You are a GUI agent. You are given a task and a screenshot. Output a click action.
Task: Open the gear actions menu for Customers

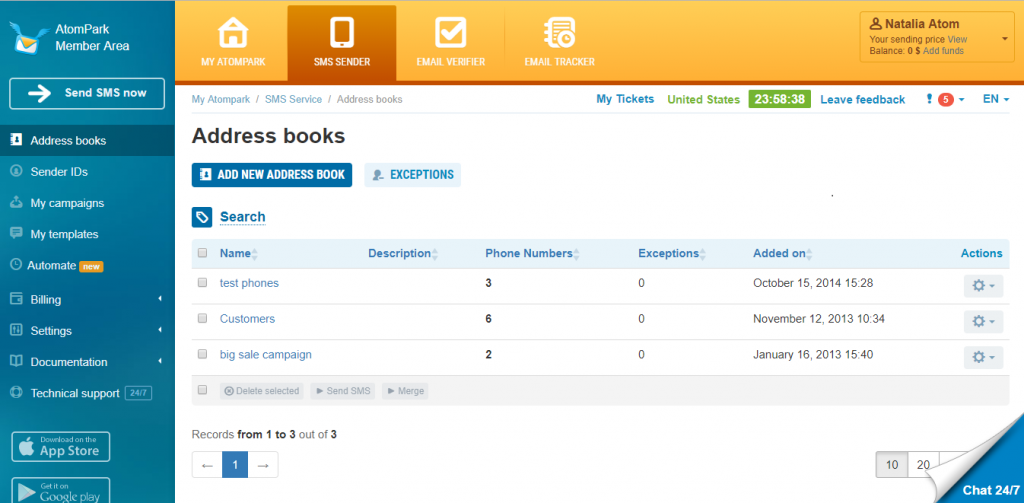983,321
